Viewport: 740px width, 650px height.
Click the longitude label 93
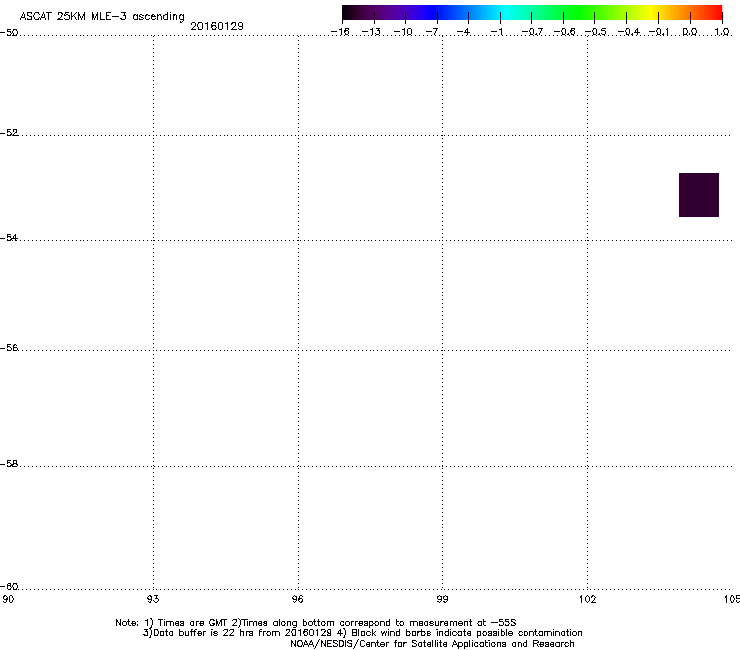pyautogui.click(x=153, y=599)
